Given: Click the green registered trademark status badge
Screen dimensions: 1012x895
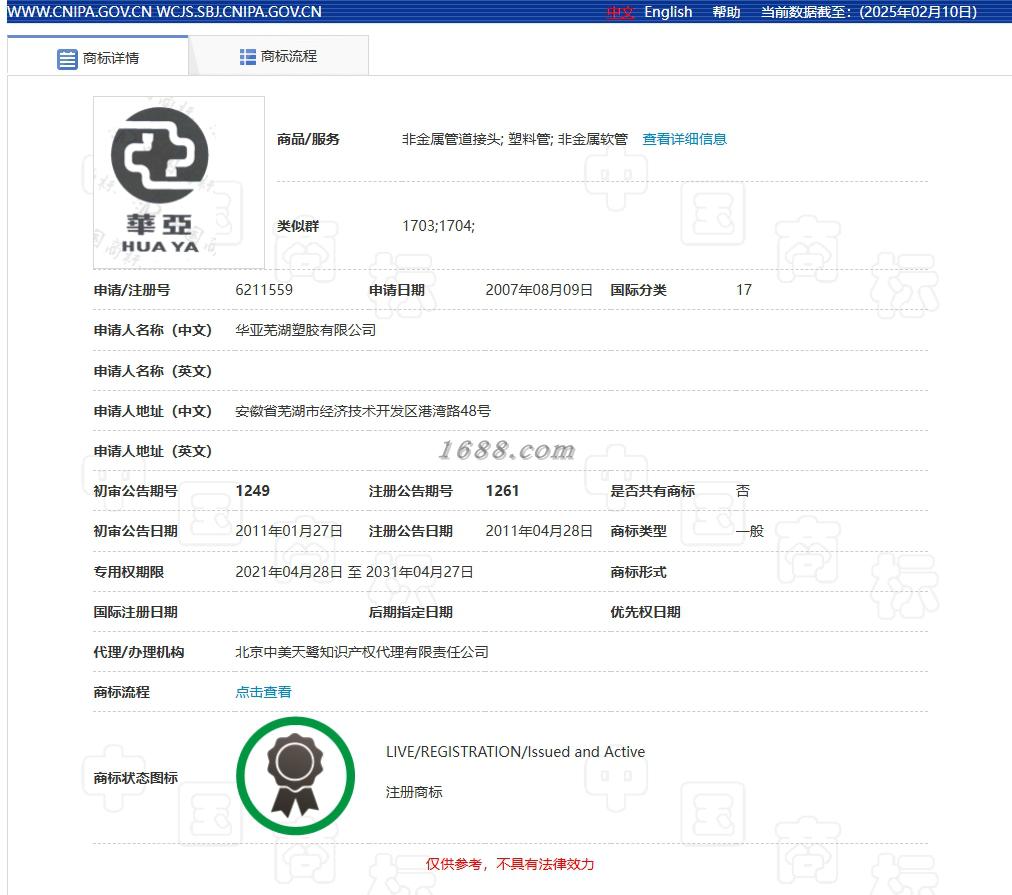Looking at the screenshot, I should 296,776.
